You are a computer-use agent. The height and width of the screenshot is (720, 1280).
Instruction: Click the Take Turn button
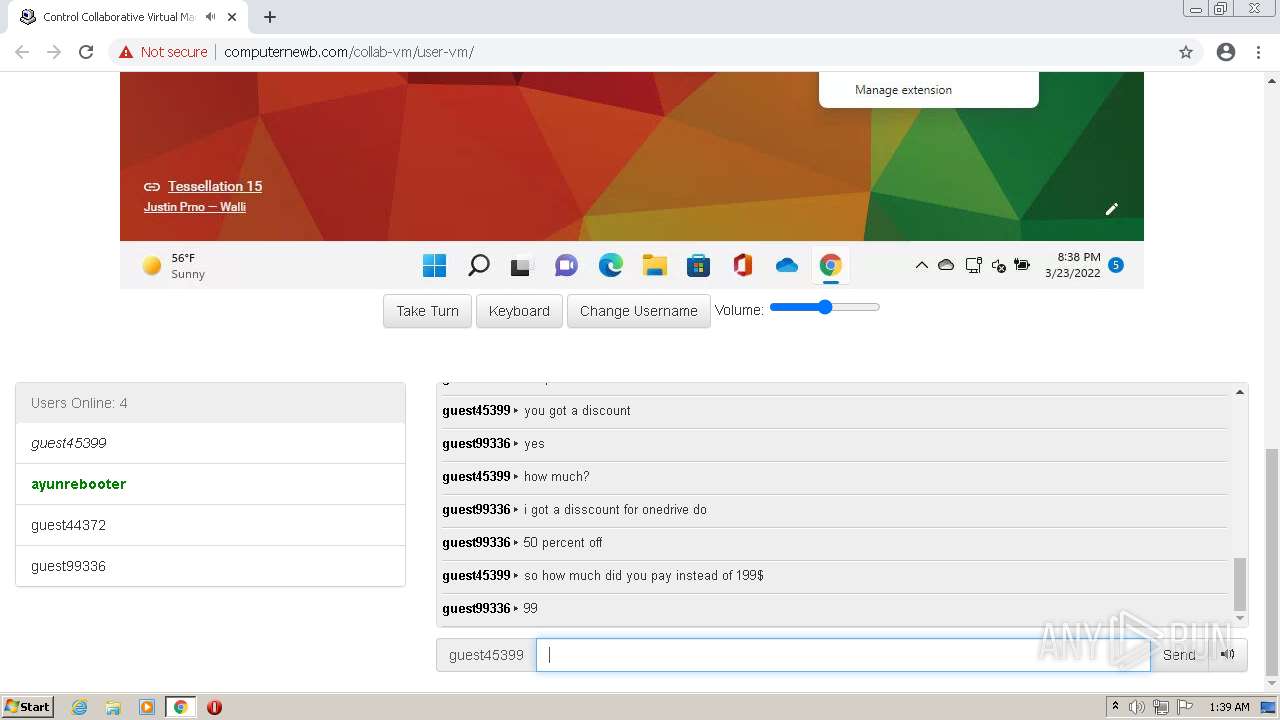pyautogui.click(x=427, y=311)
